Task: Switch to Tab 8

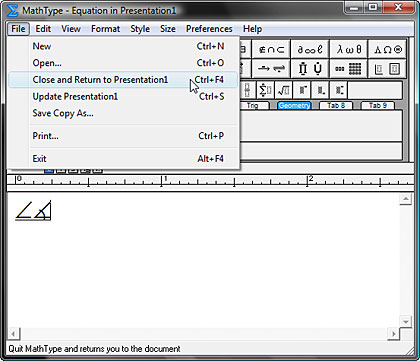Action: pyautogui.click(x=336, y=106)
